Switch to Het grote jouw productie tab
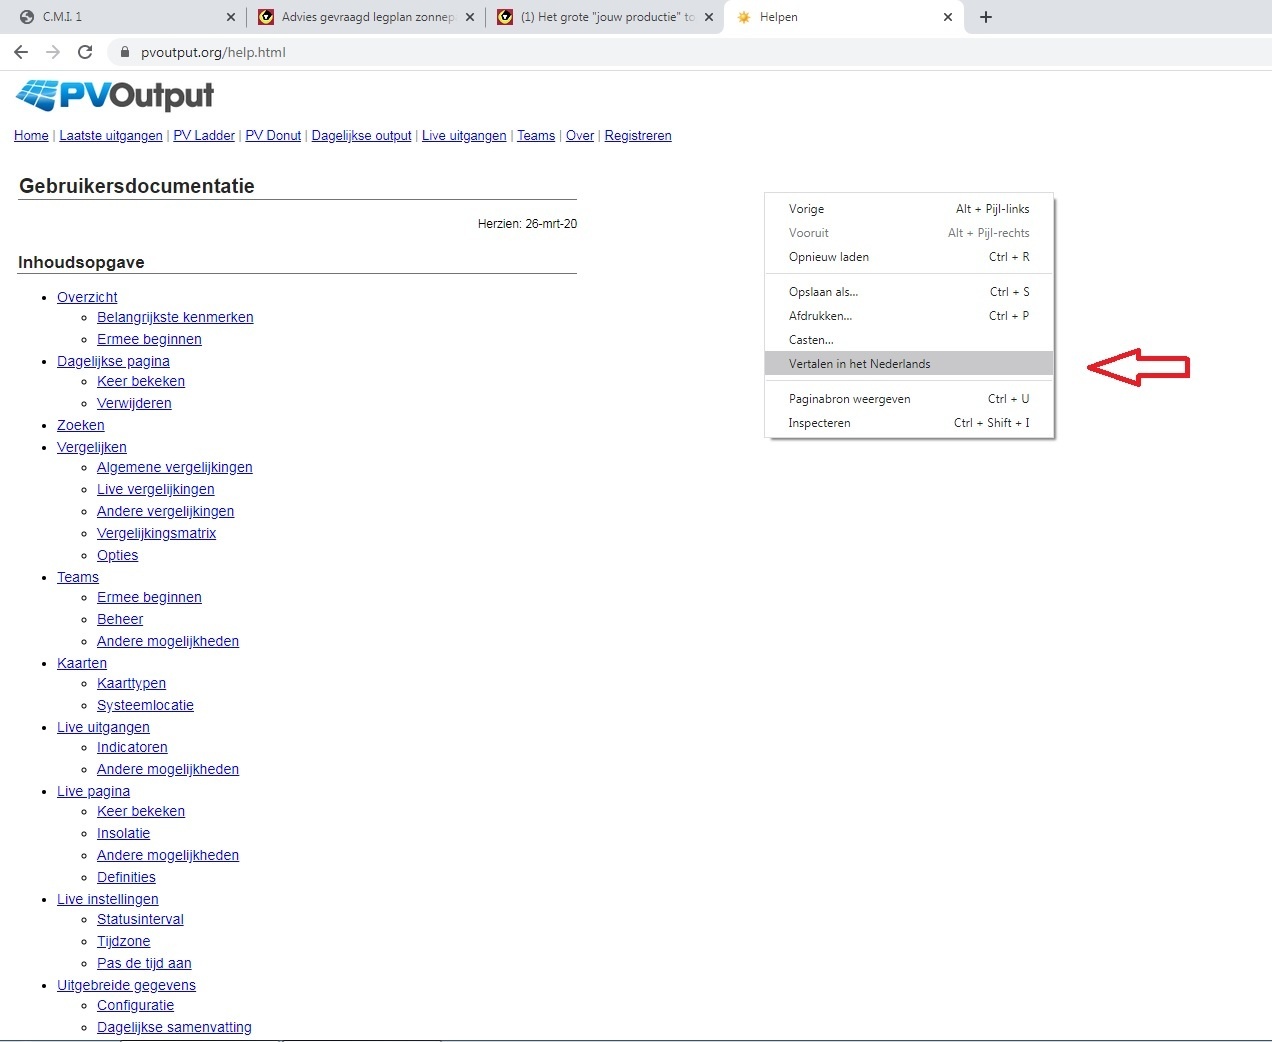Screen dimensions: 1272x1042 [604, 17]
